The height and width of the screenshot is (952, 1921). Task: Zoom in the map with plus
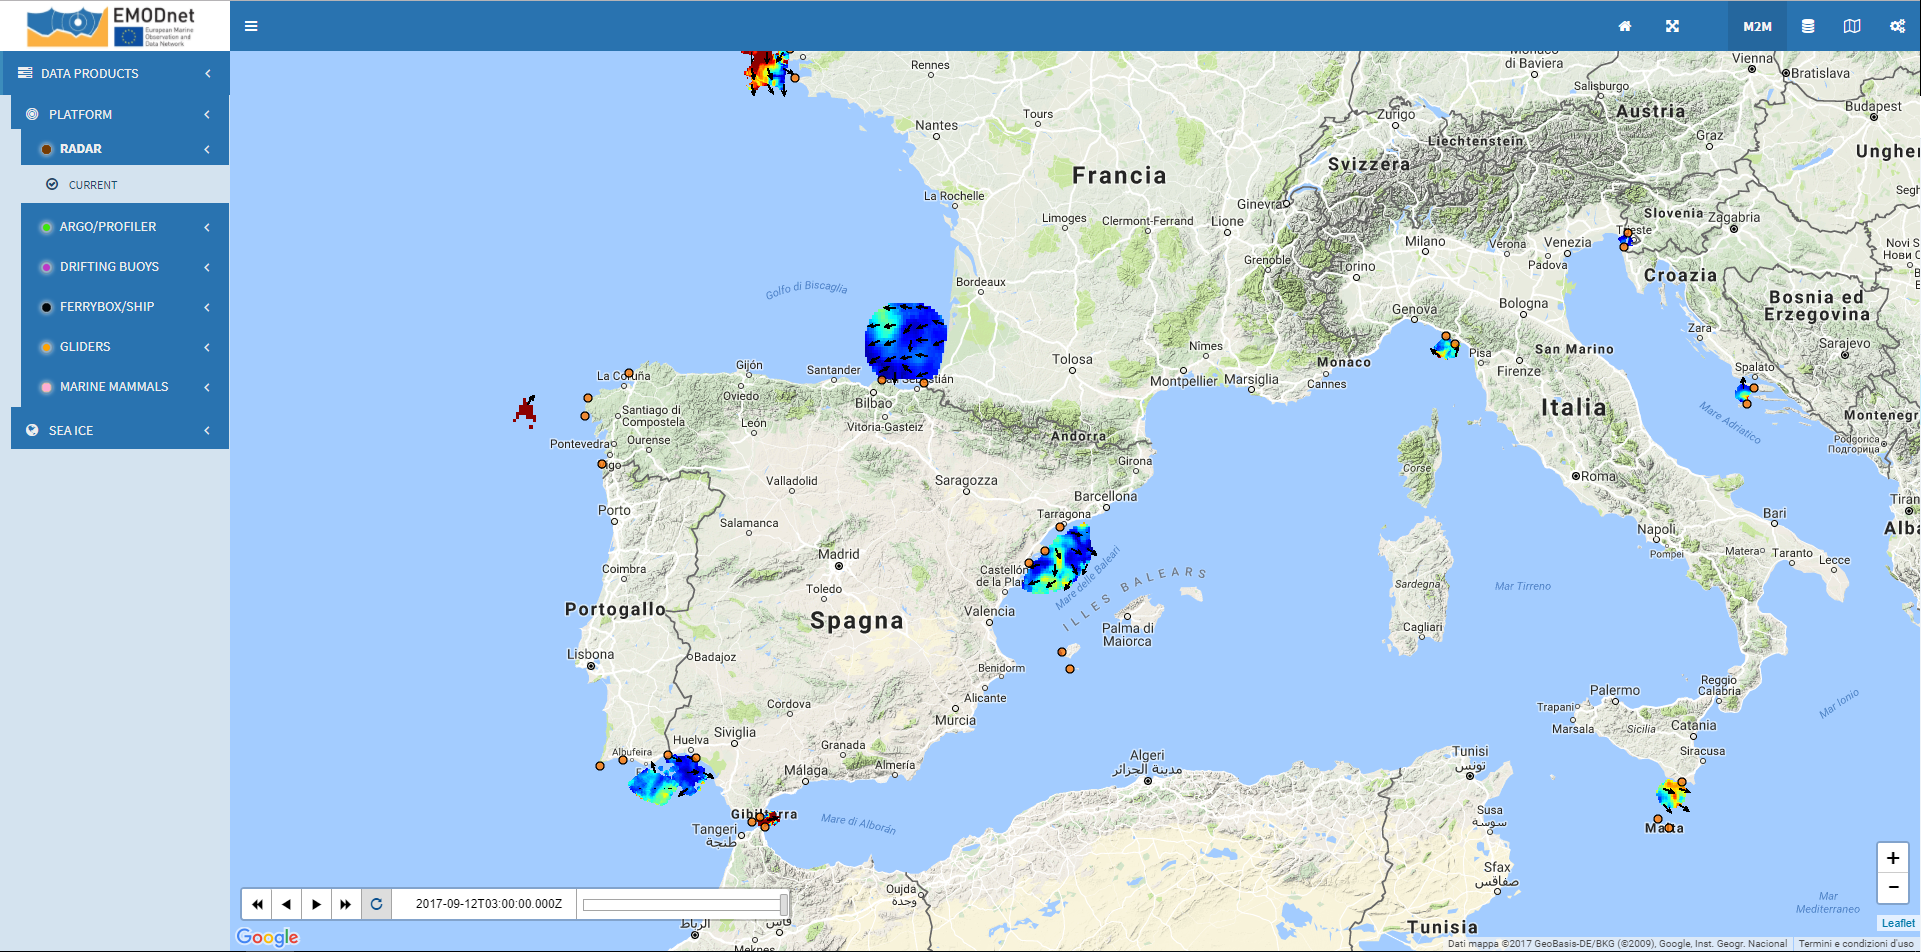[1893, 858]
